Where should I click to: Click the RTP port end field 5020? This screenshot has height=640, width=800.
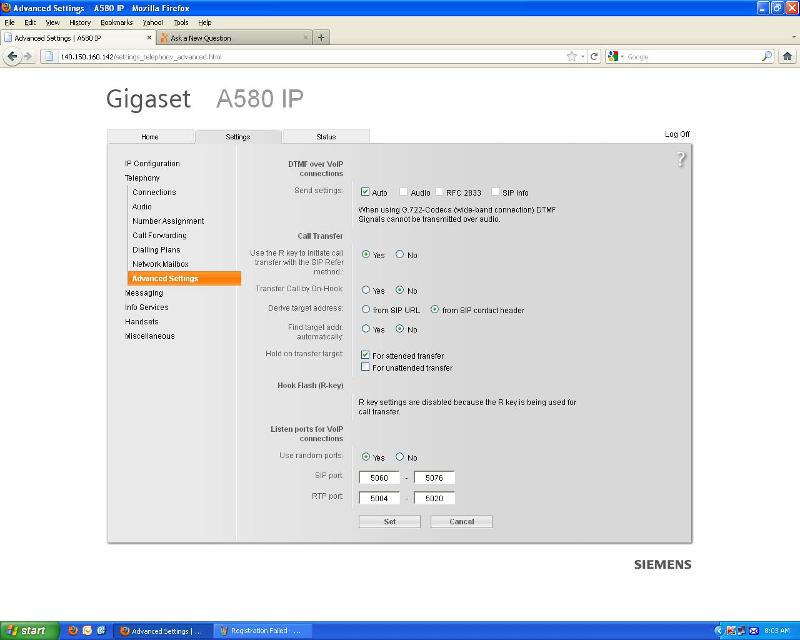pos(434,498)
